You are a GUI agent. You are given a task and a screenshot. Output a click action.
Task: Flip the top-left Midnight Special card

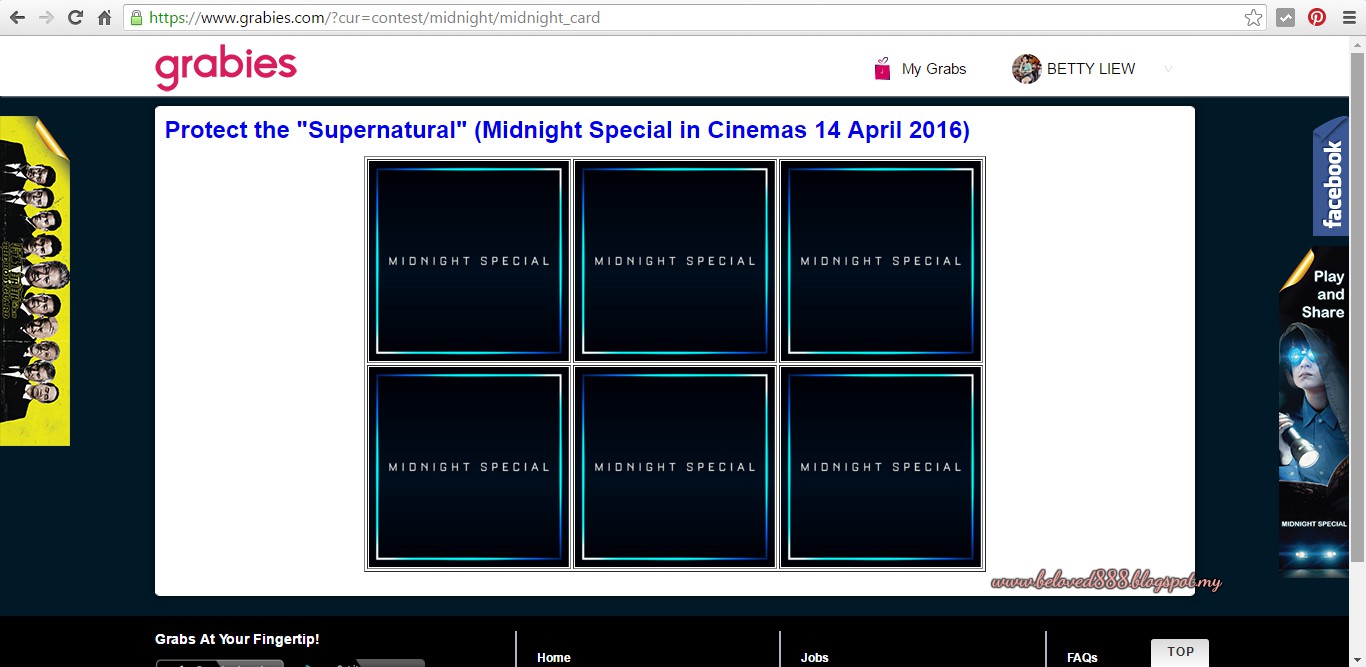(469, 261)
